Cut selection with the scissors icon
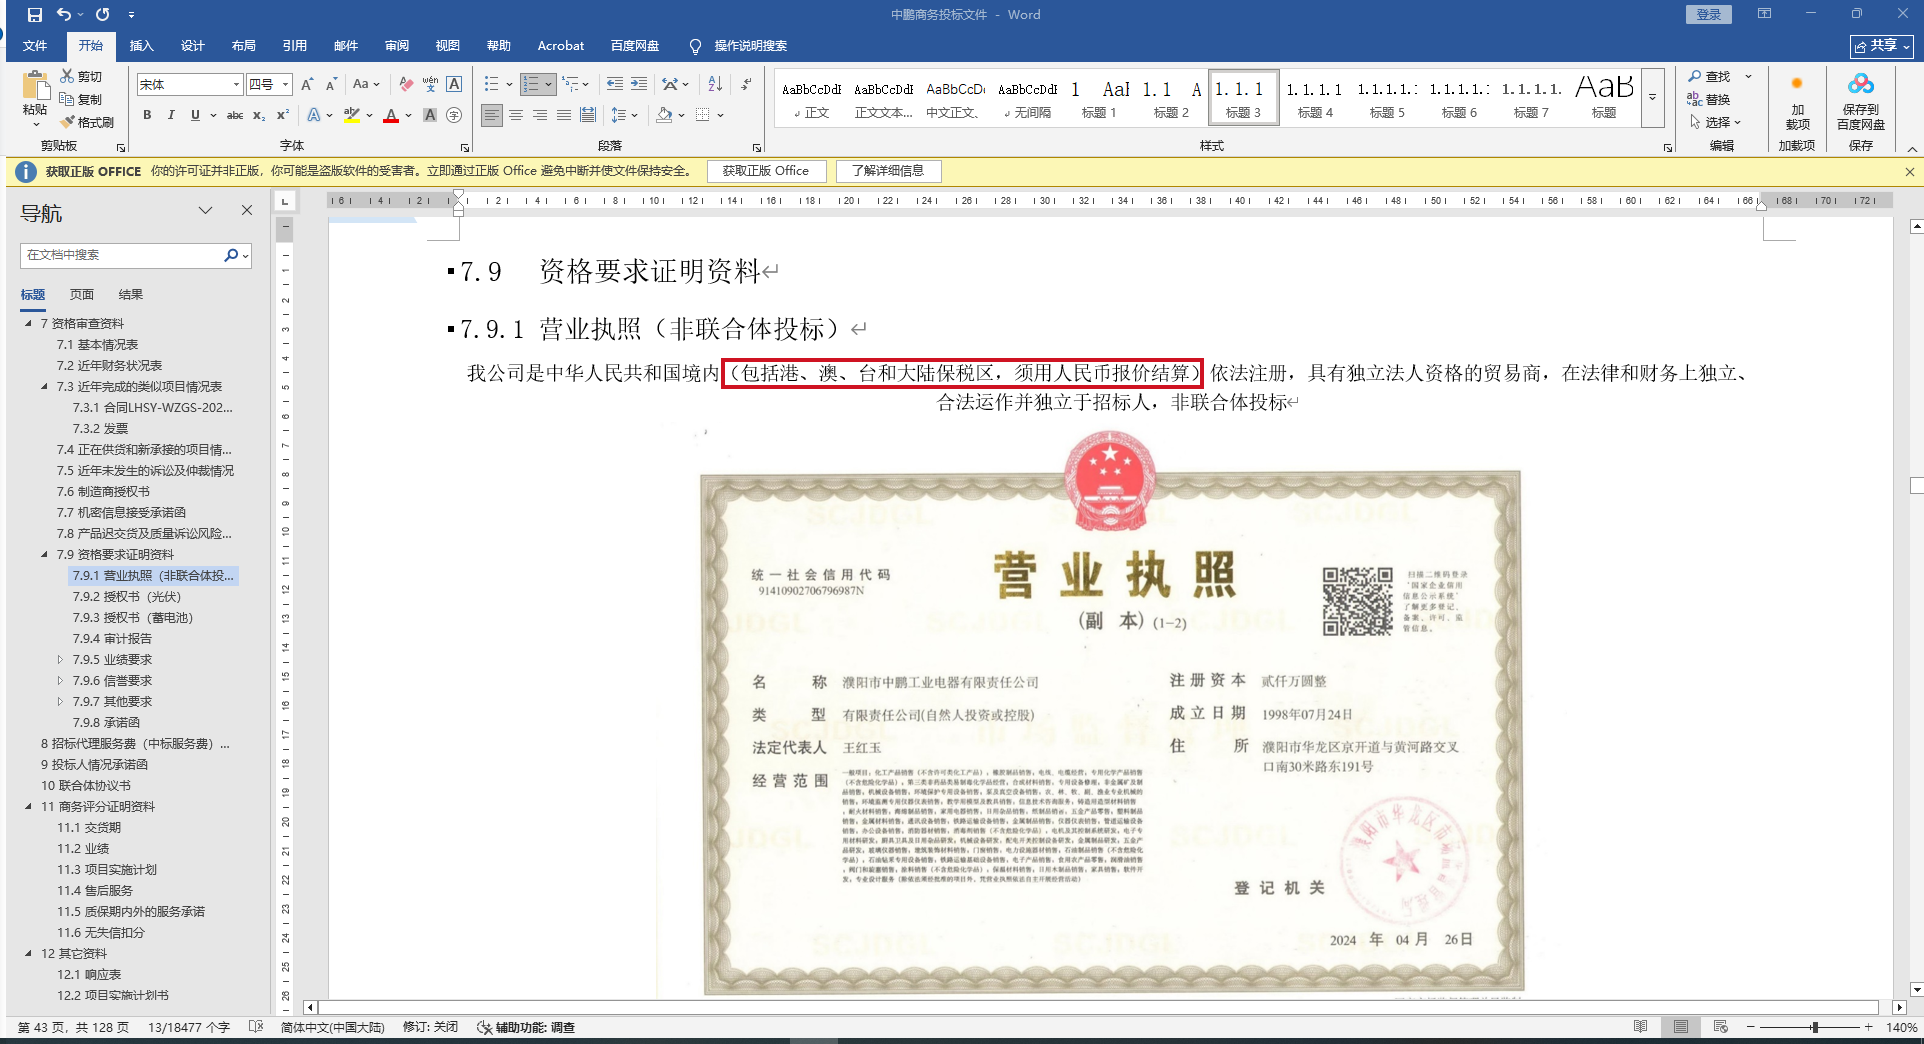The height and width of the screenshot is (1044, 1924). [68, 76]
